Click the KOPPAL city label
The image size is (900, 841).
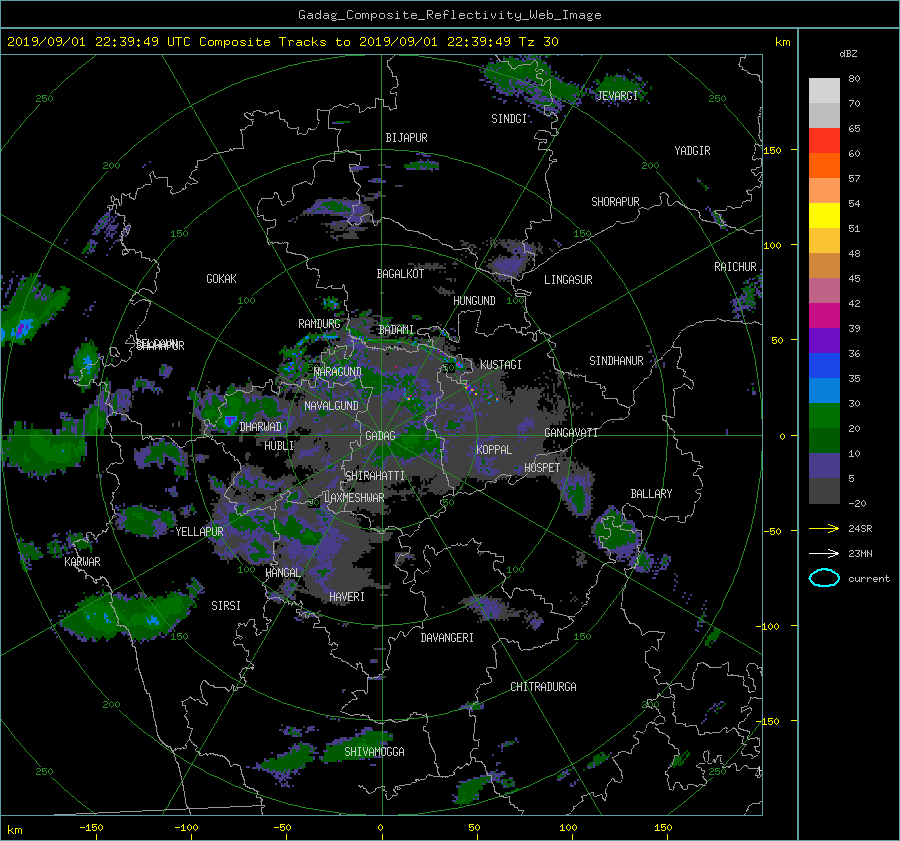(494, 450)
